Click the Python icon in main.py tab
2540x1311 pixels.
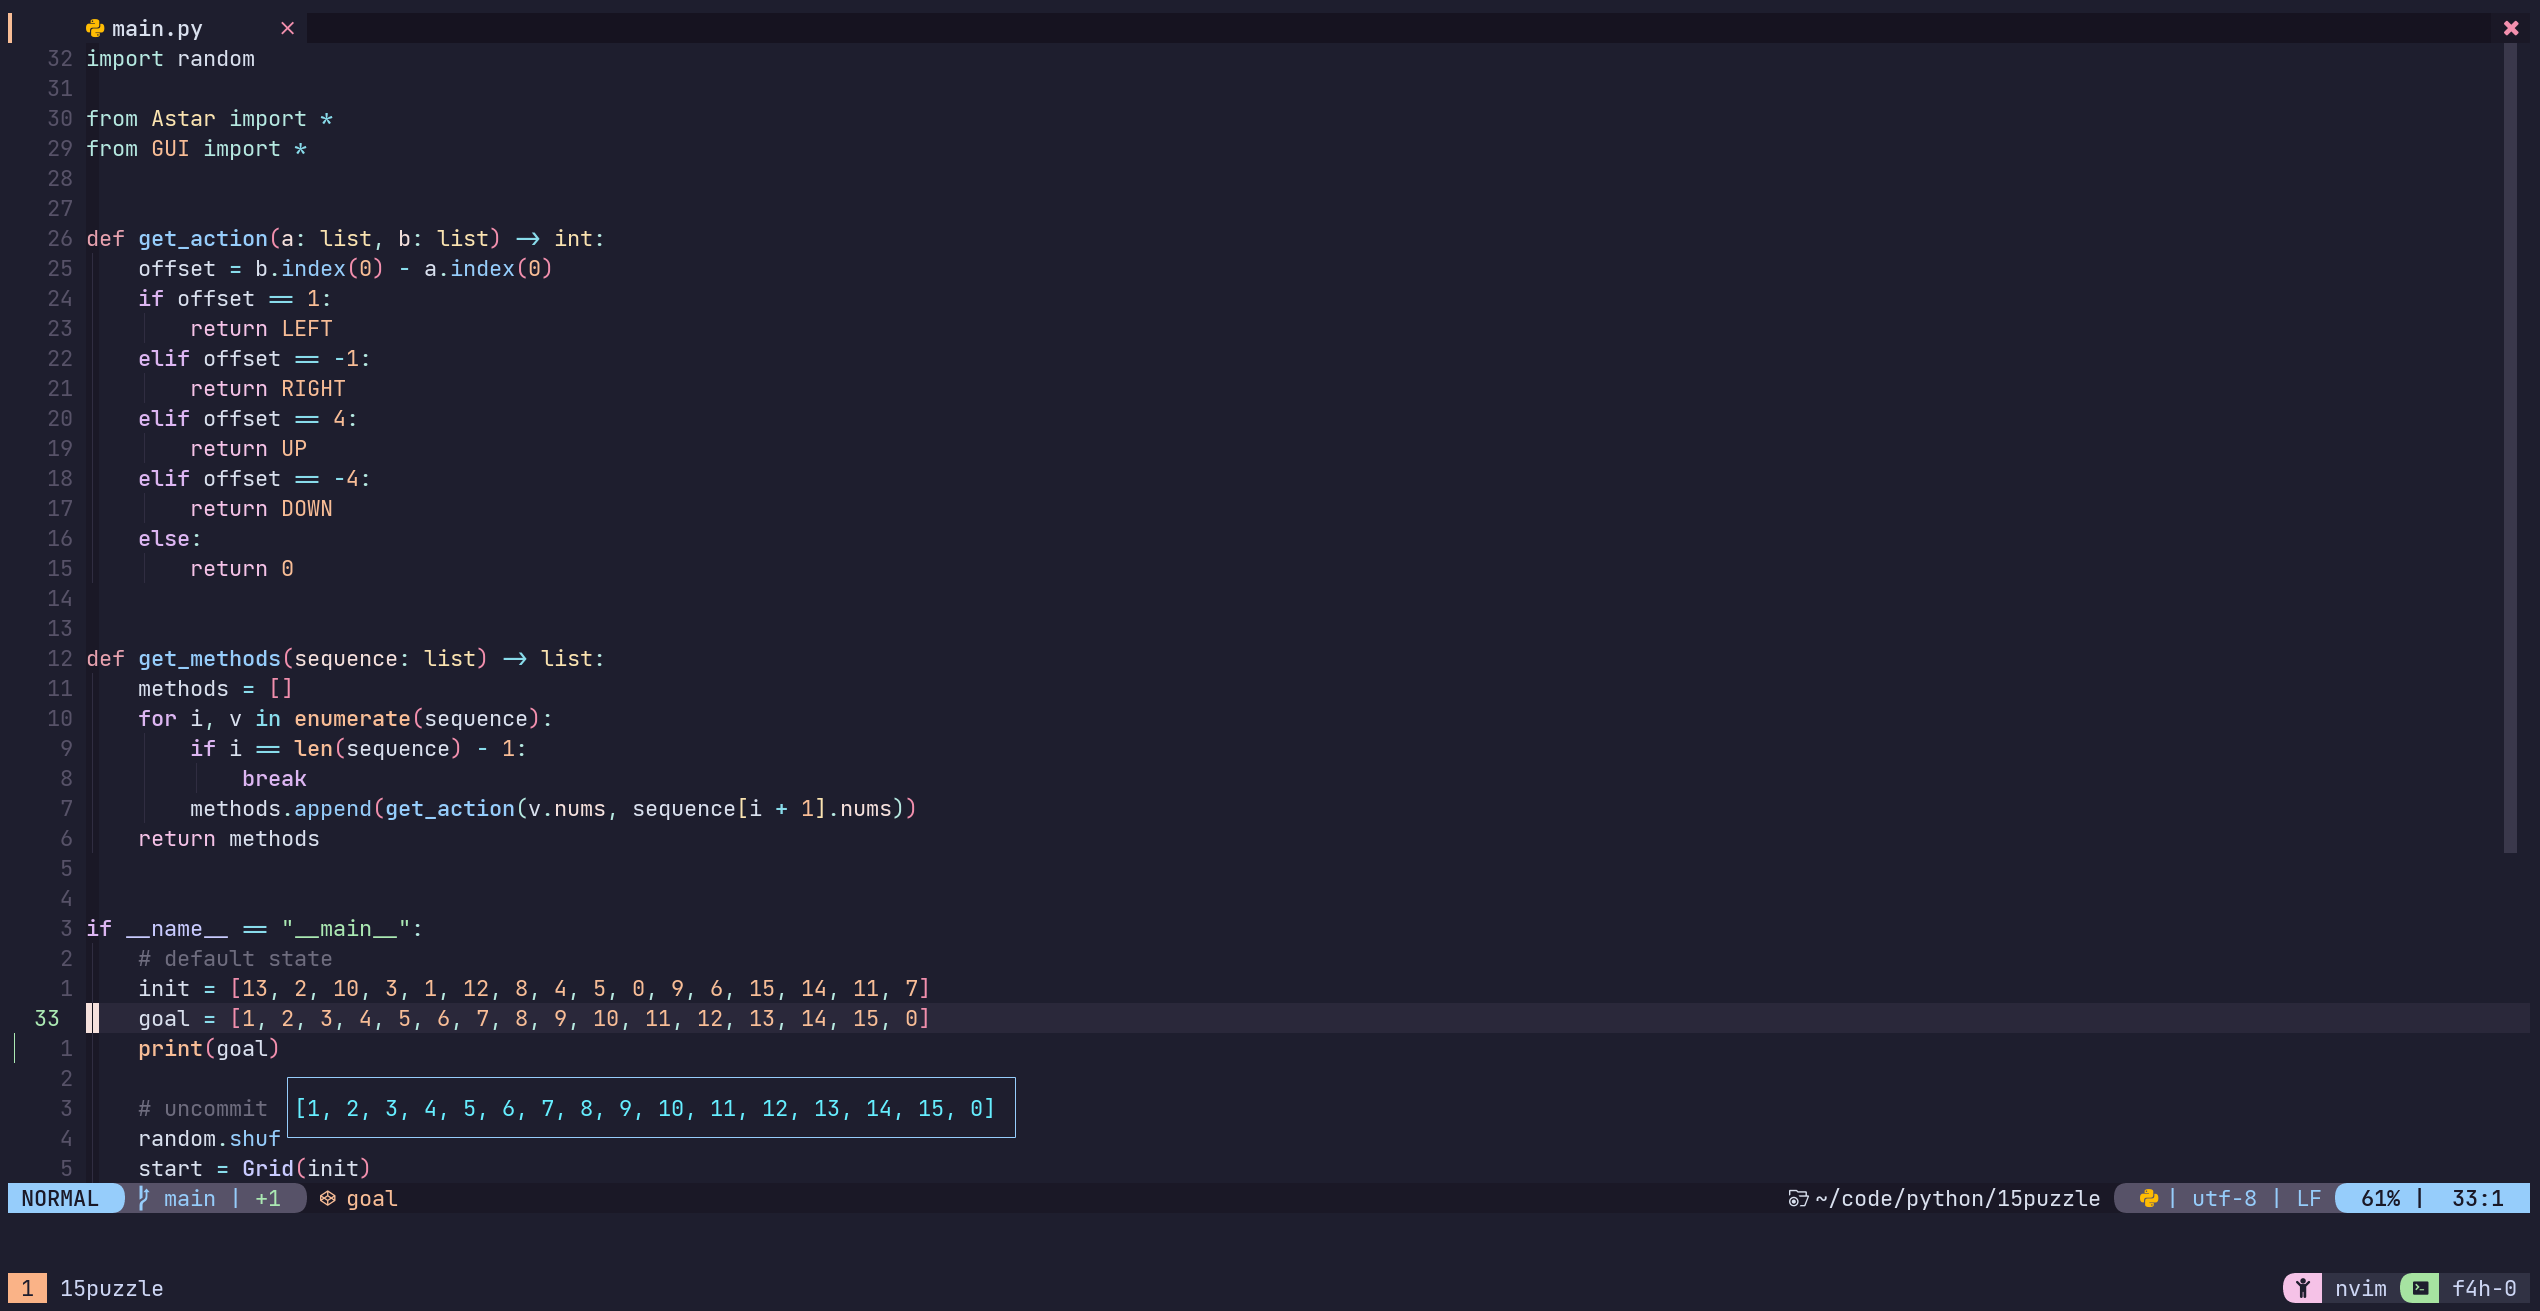95,28
